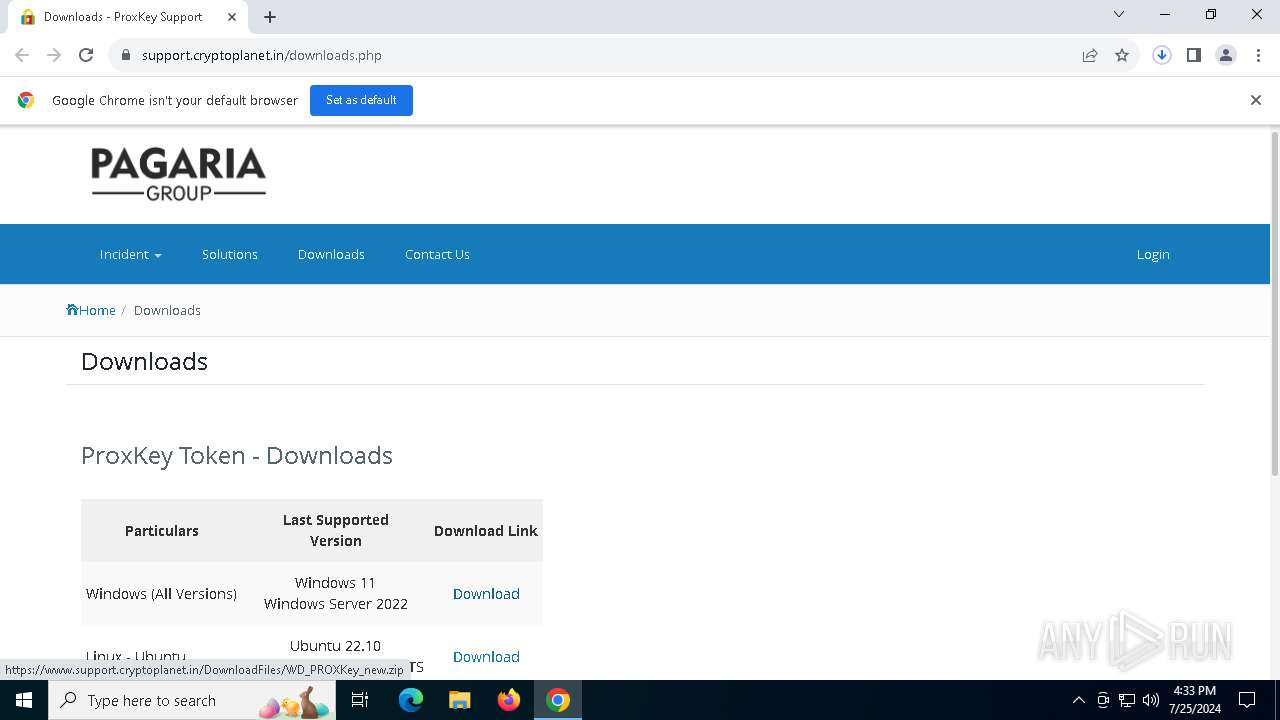The height and width of the screenshot is (720, 1280).
Task: Open the clock showing 4:33 PM
Action: point(1195,700)
